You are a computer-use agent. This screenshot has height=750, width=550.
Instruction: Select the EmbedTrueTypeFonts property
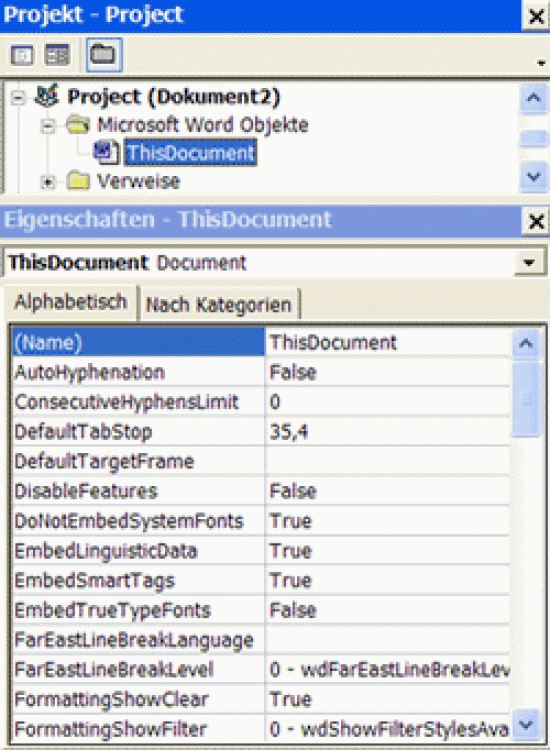[x=138, y=610]
